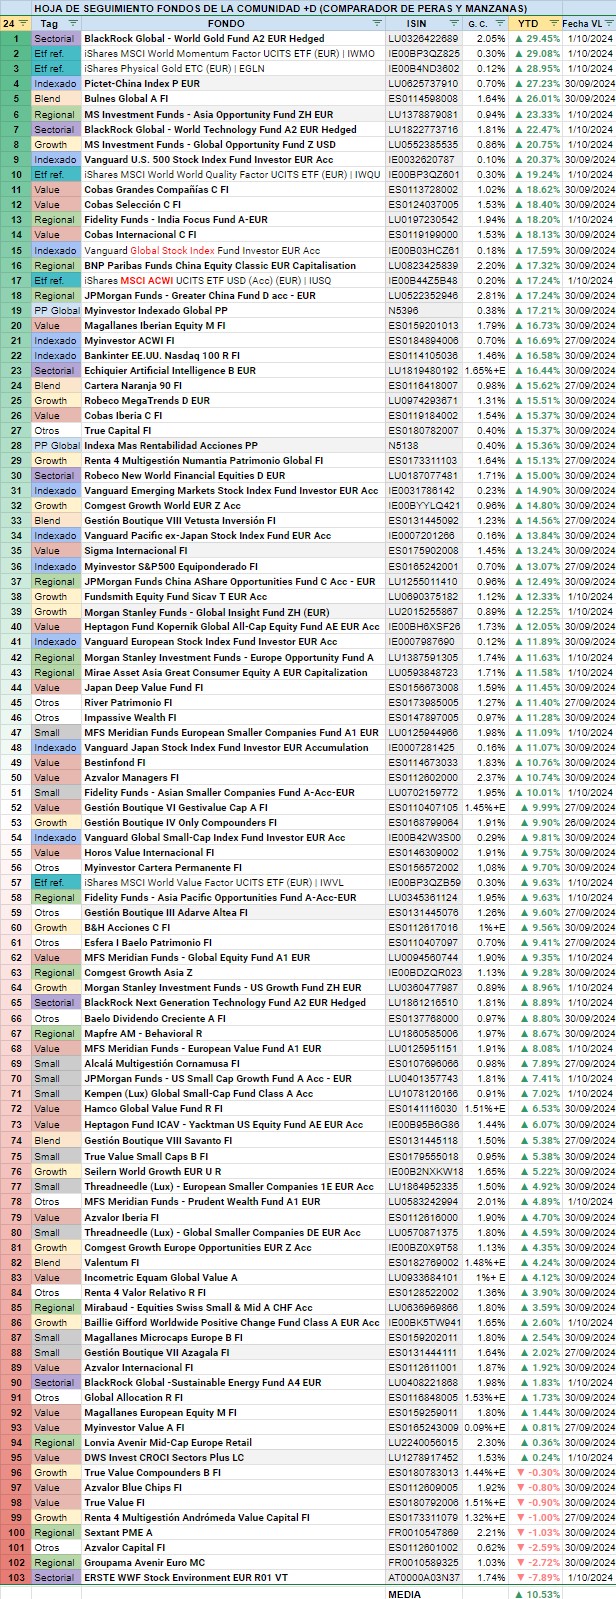Select 'Incometric Equam Global Value A' cell
616x1599 pixels.
232,1277
